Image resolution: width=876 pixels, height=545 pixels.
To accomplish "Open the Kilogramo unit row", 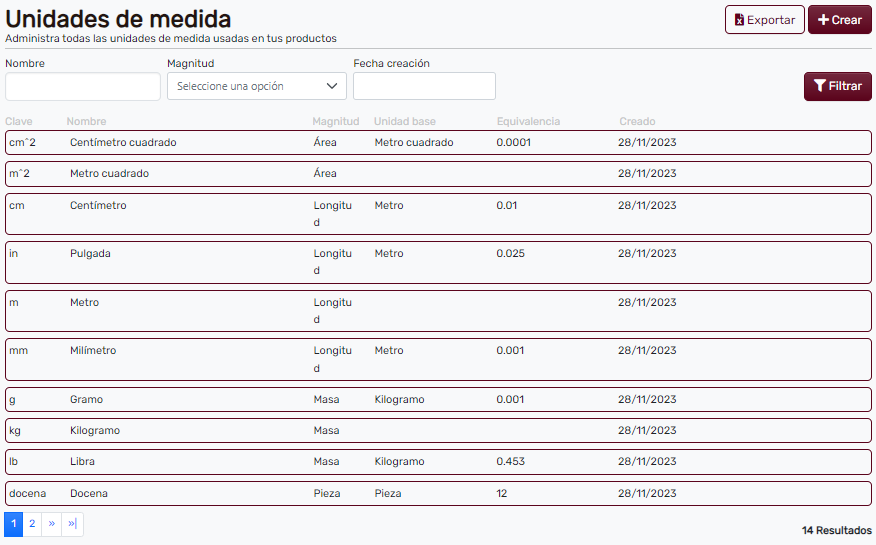I will tap(95, 431).
